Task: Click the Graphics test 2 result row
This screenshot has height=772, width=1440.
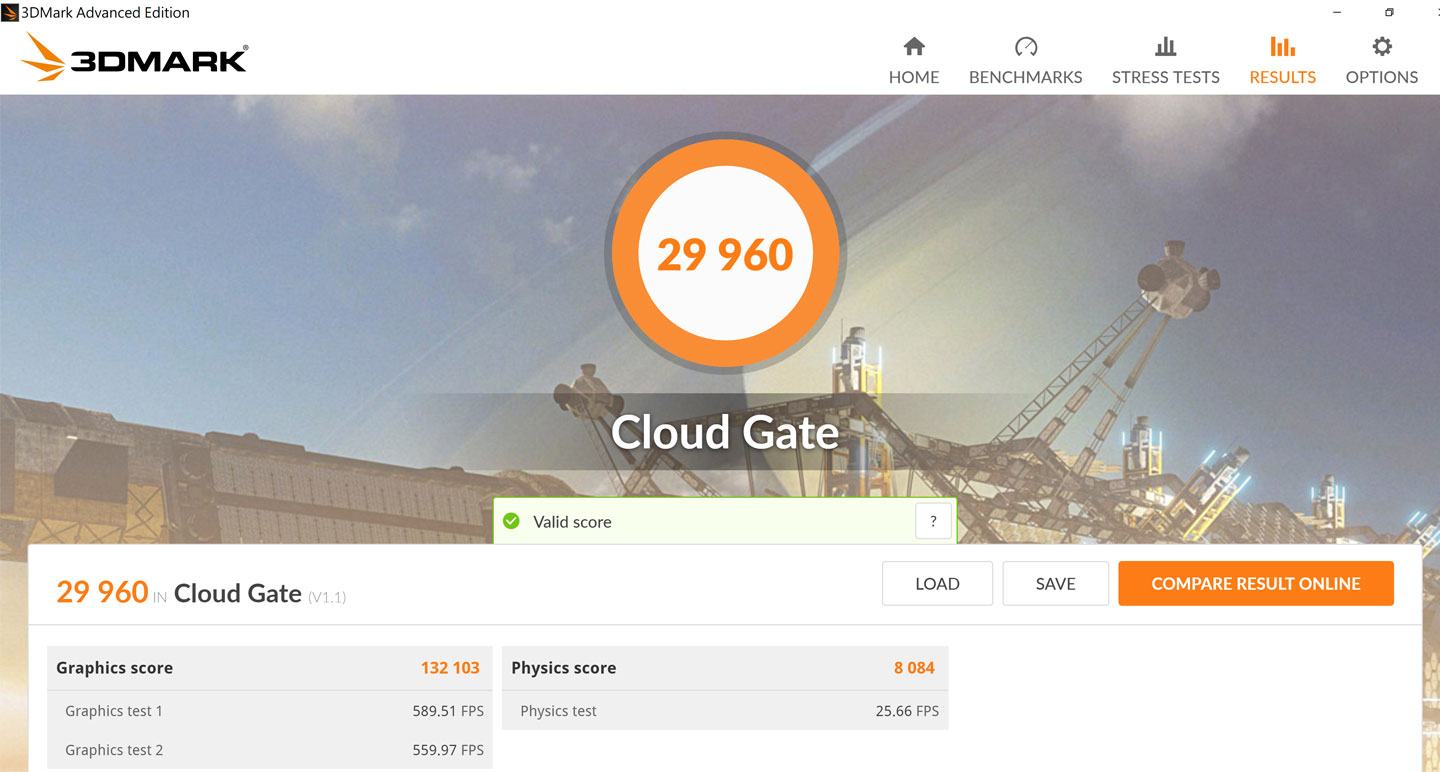Action: 268,750
